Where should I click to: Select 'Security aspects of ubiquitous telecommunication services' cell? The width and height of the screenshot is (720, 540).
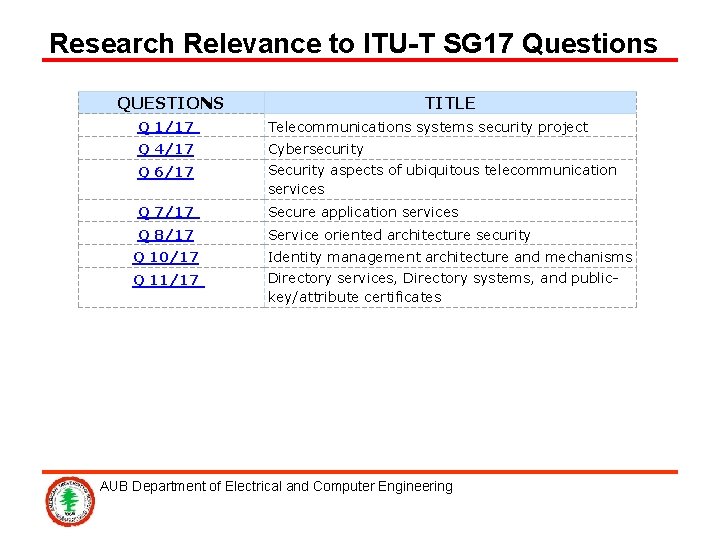[450, 180]
